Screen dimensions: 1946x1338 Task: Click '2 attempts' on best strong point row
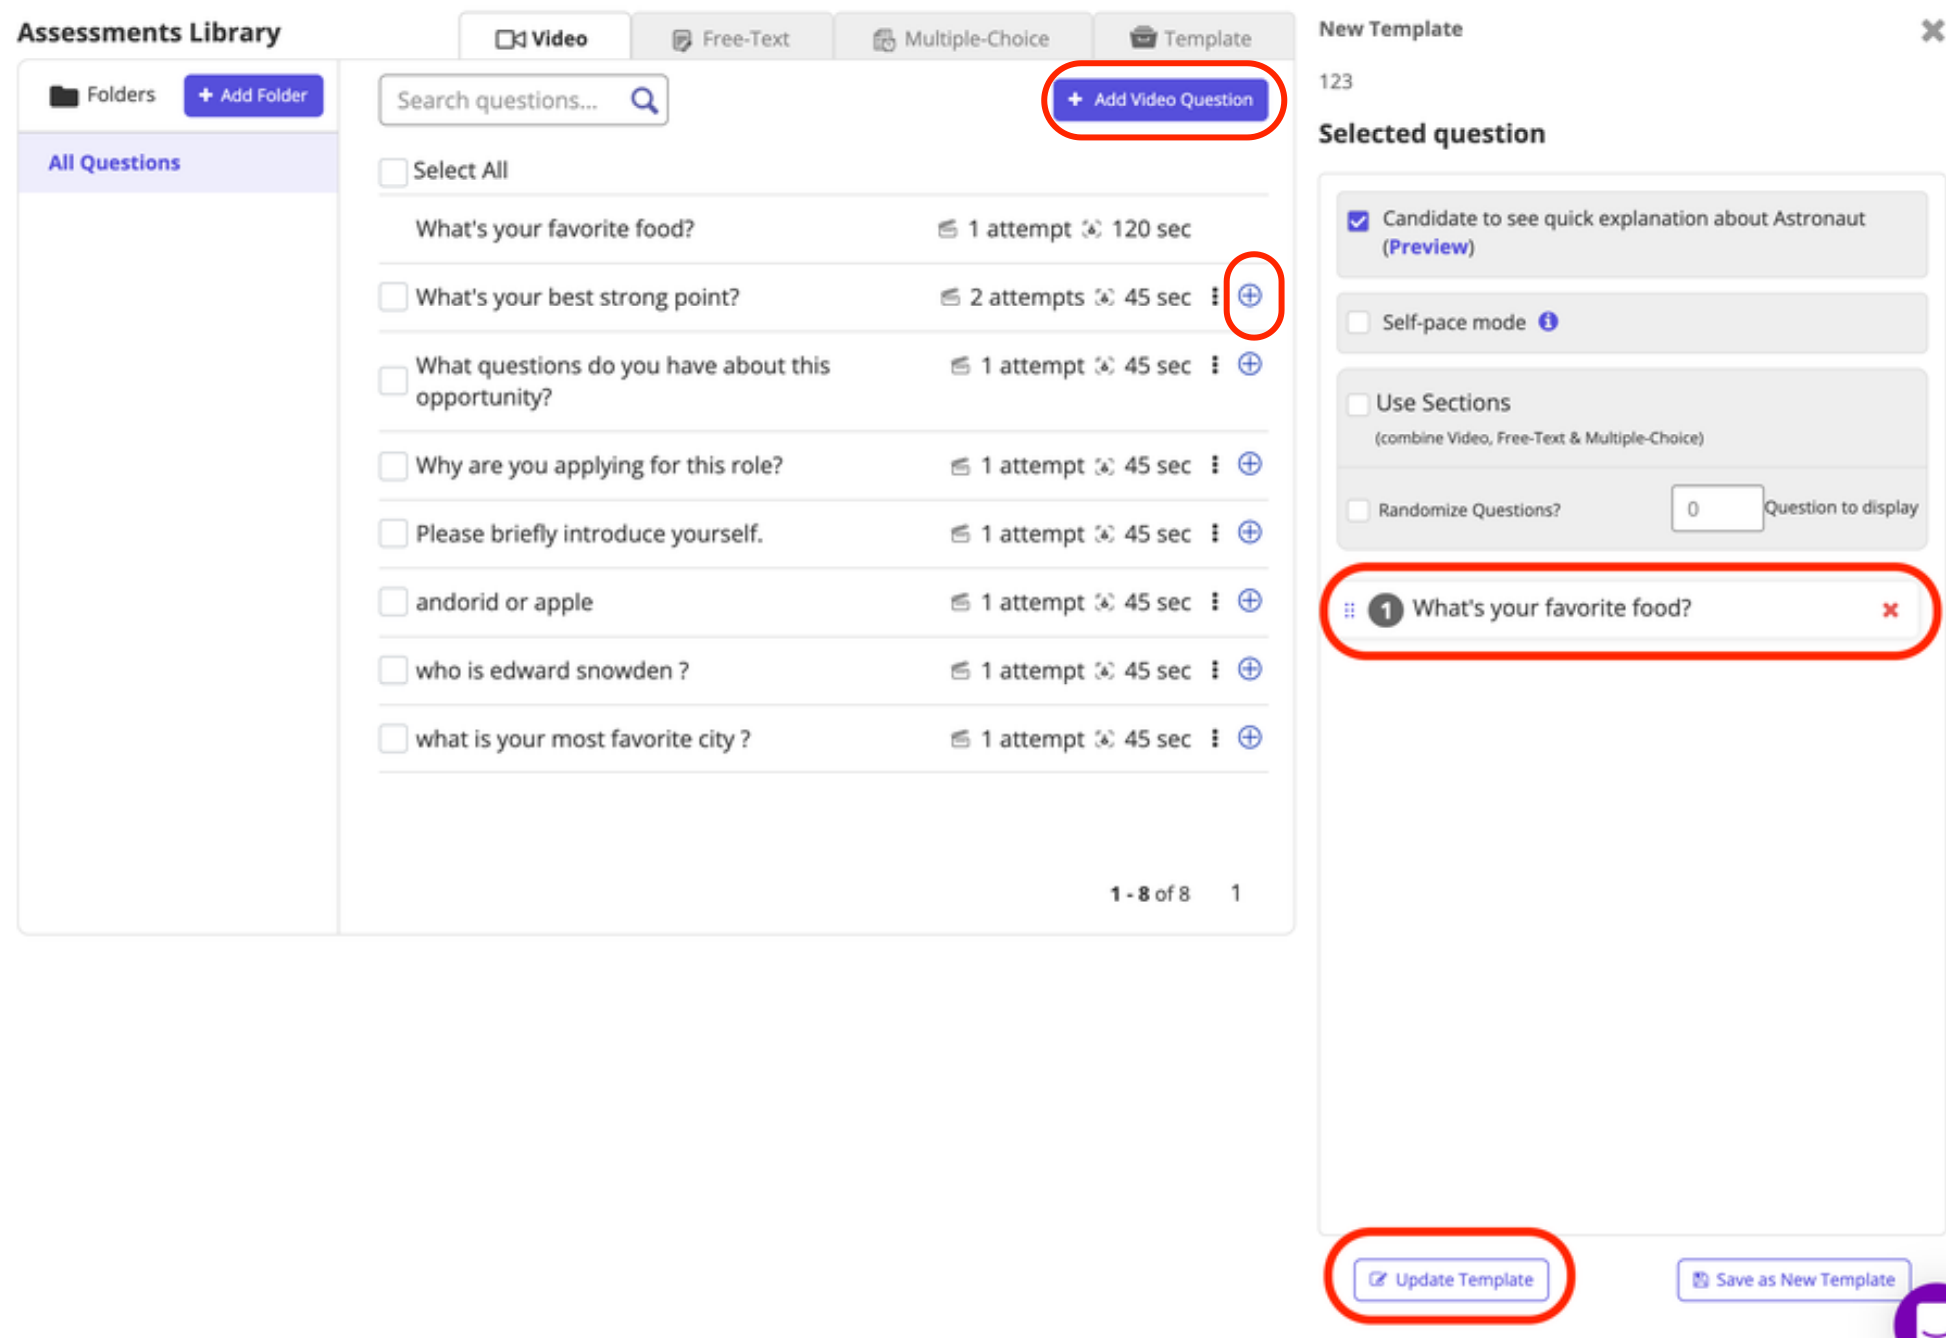1026,297
